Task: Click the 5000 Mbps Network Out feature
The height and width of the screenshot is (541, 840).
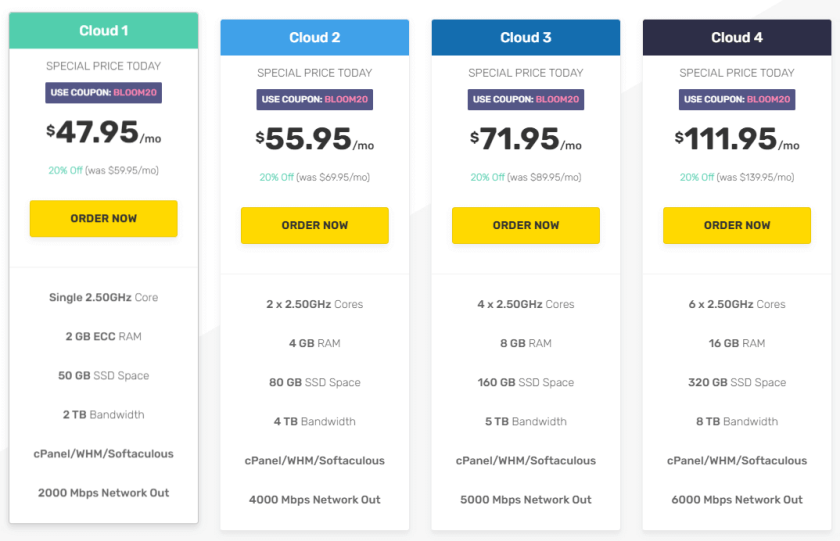Action: point(526,500)
